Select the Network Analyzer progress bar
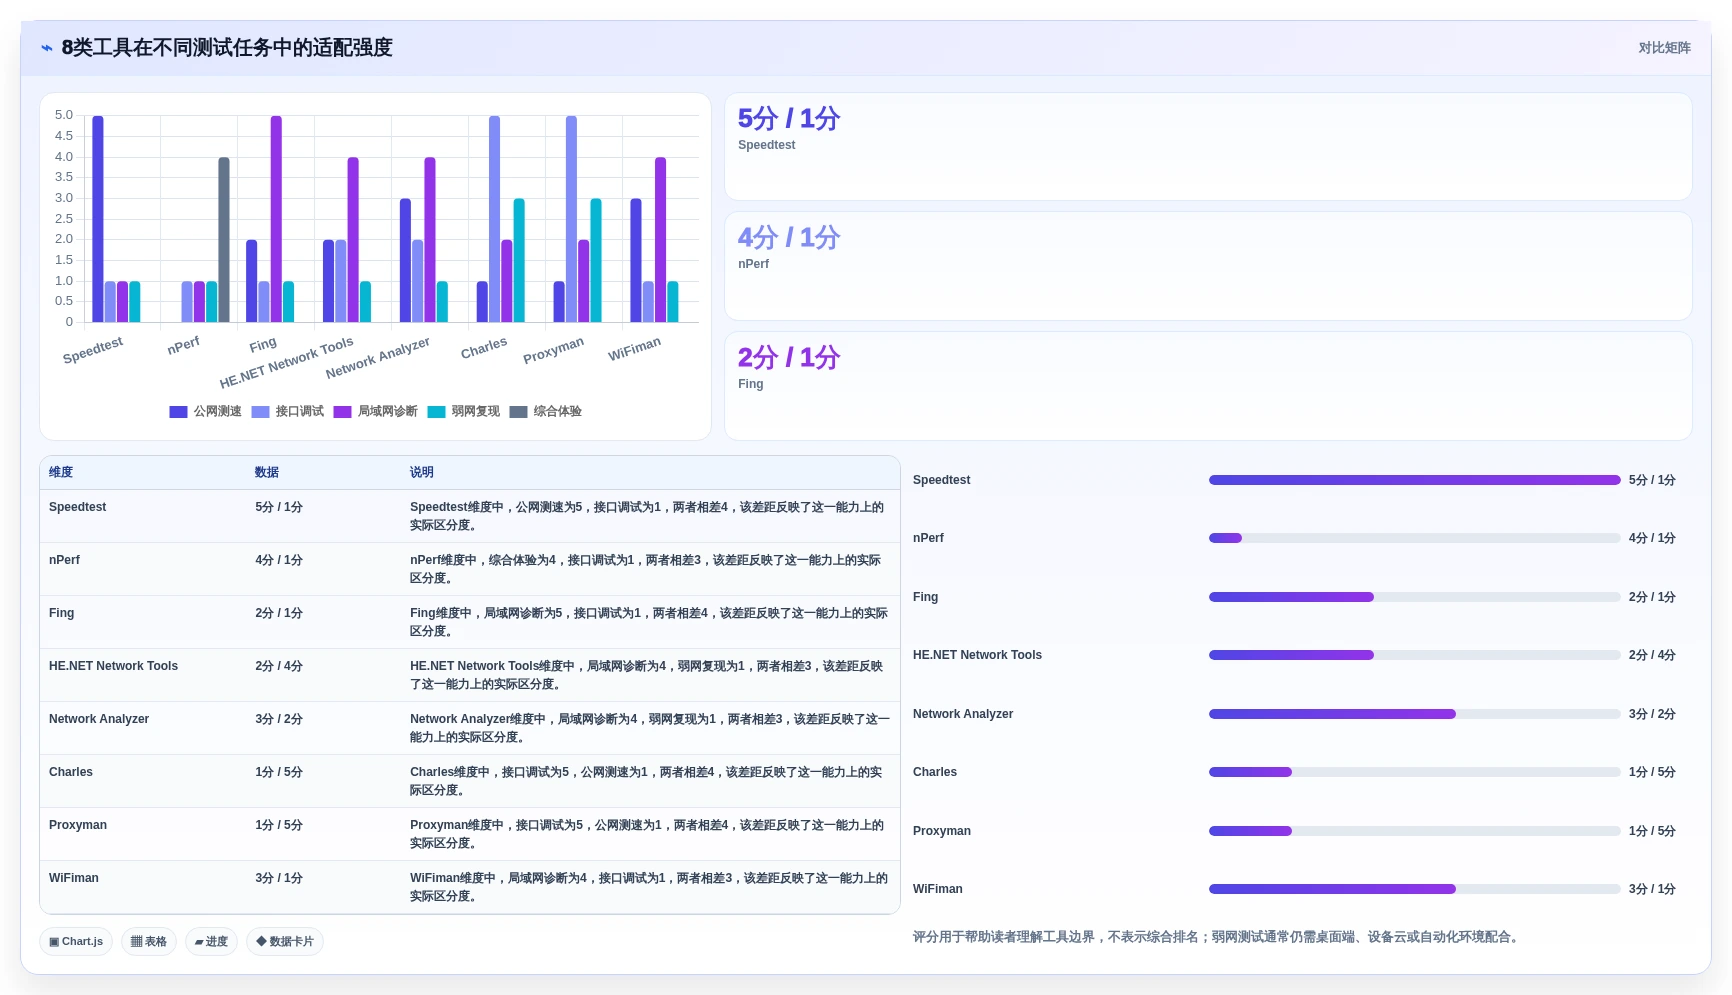 pos(1414,714)
